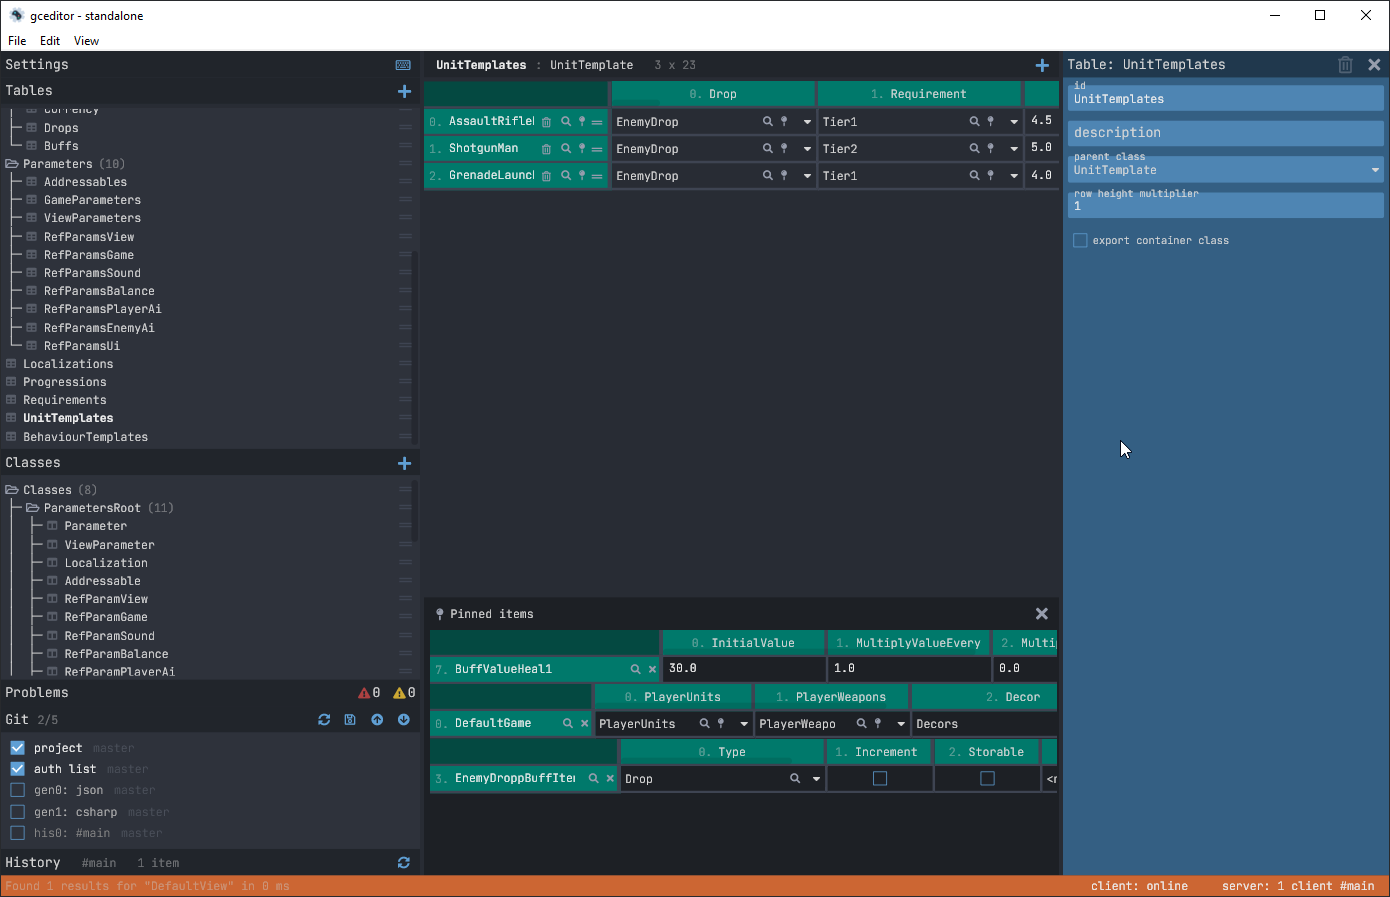Click the trash icon in the UnitTemplates properties panel
The image size is (1390, 897).
[x=1345, y=65]
